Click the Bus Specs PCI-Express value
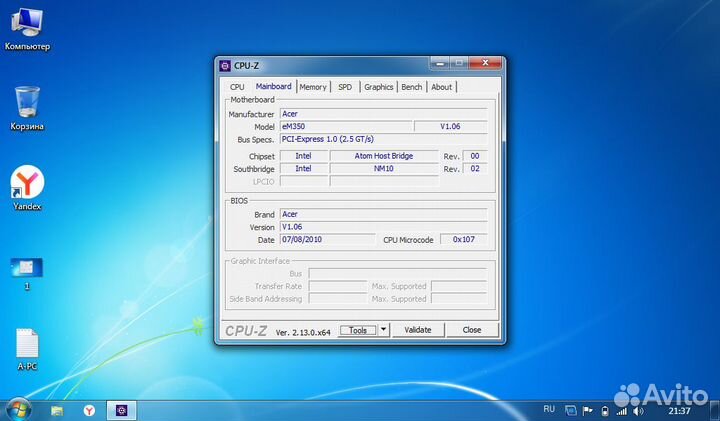The height and width of the screenshot is (421, 720). coord(383,139)
